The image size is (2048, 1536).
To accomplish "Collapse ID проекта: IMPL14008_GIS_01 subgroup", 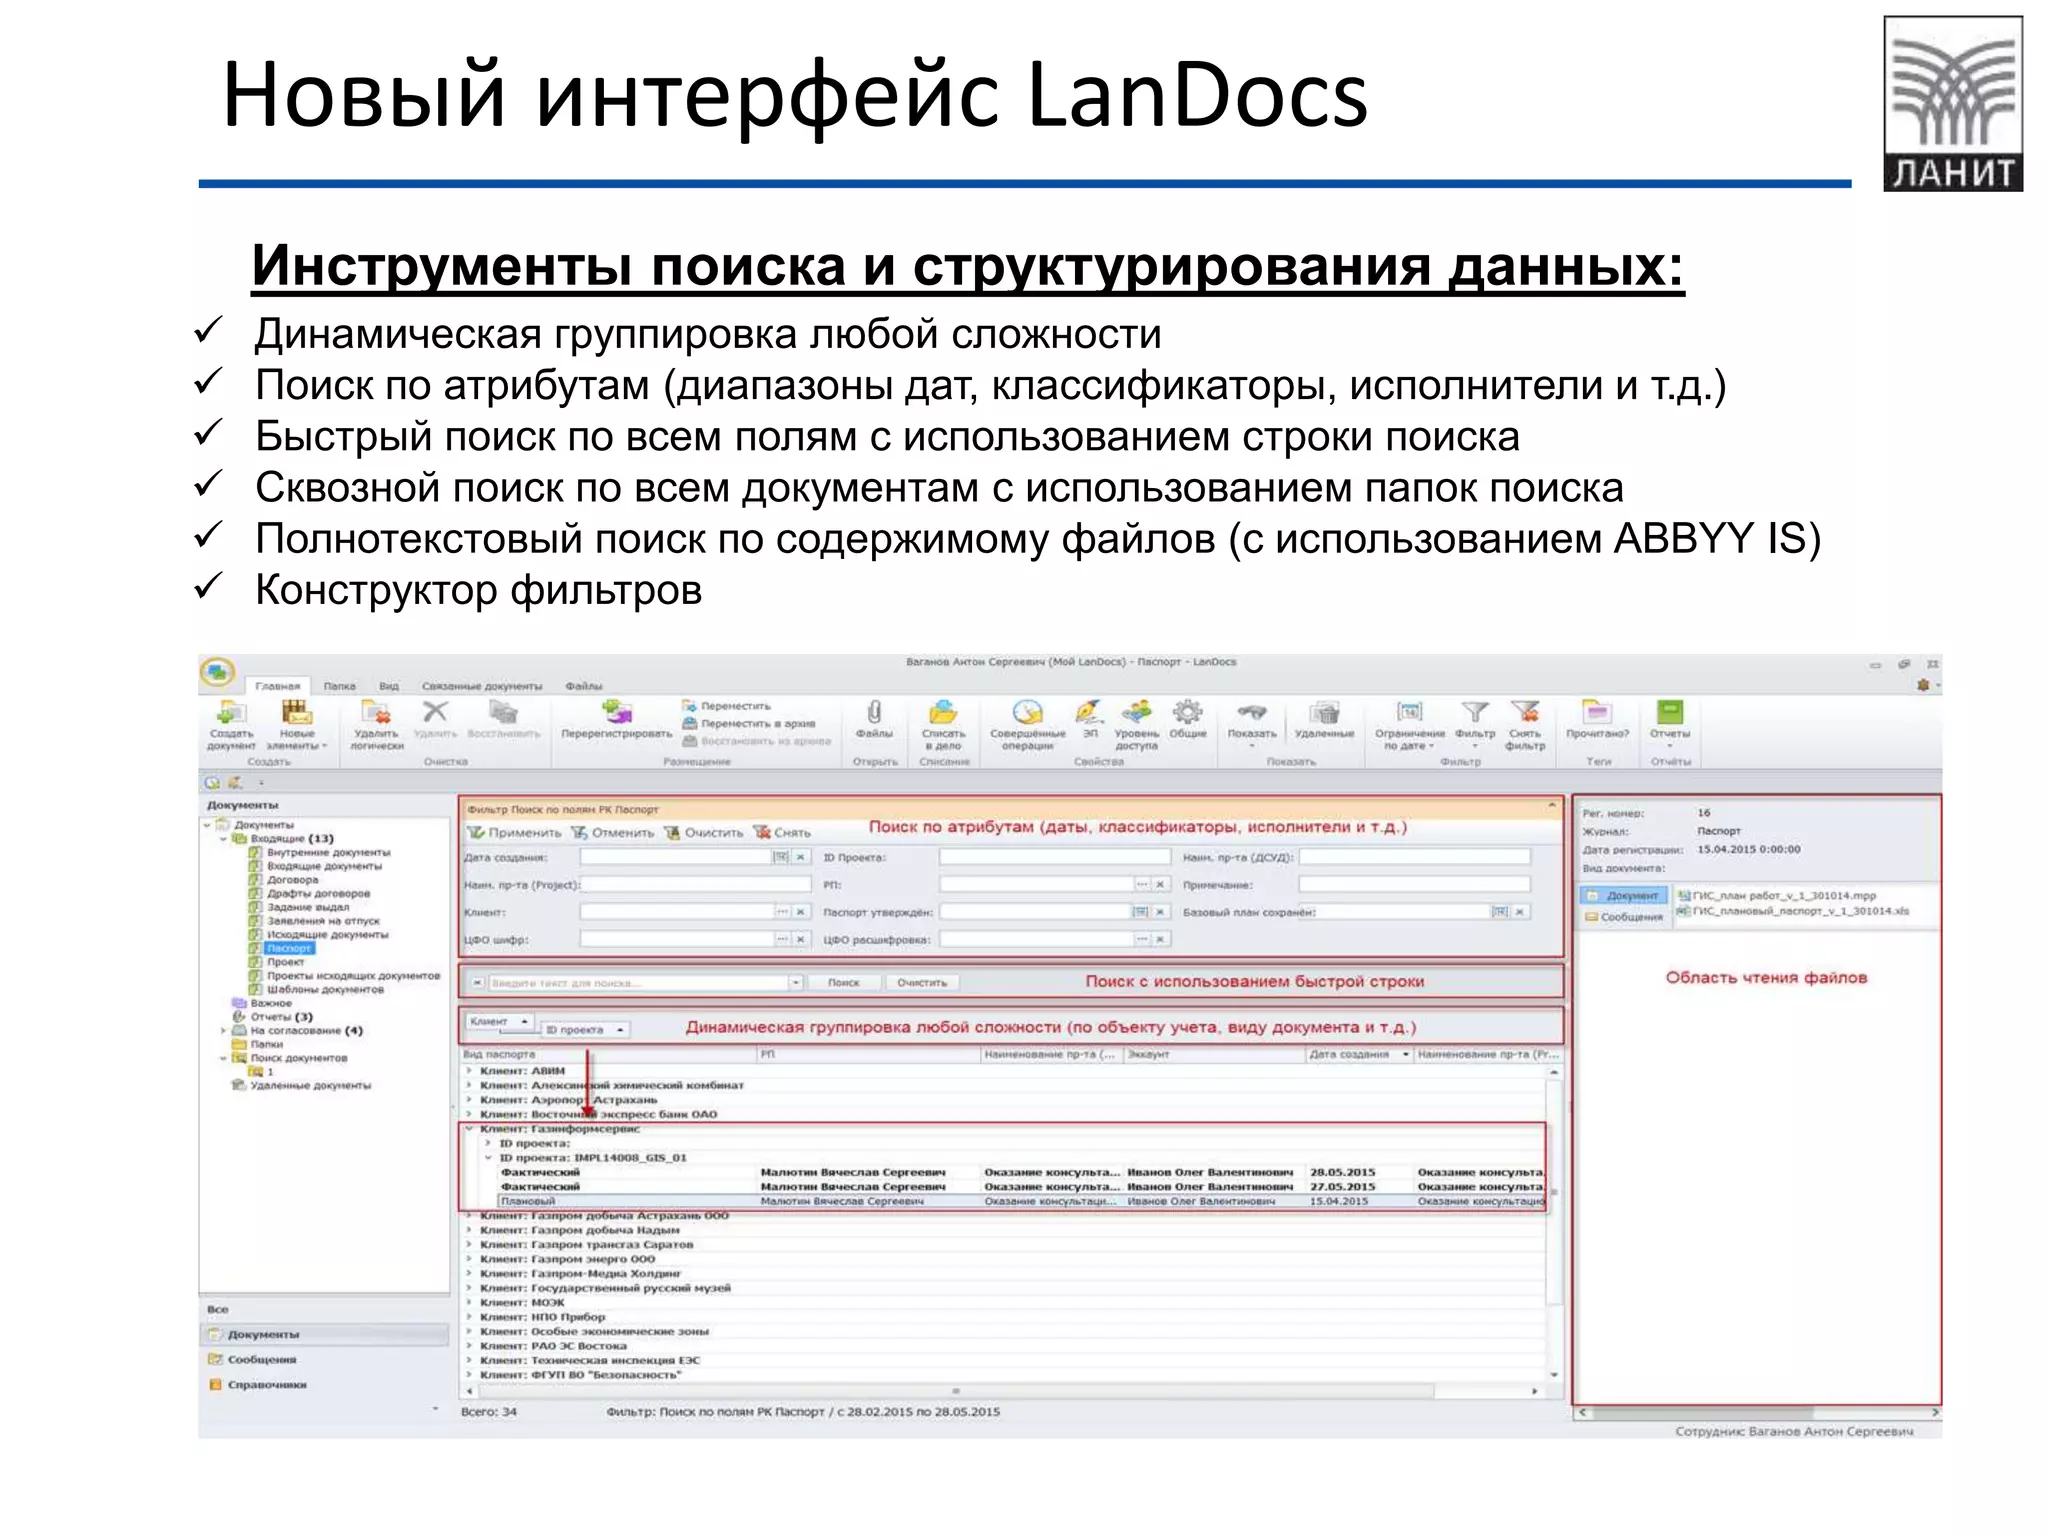I will click(488, 1158).
